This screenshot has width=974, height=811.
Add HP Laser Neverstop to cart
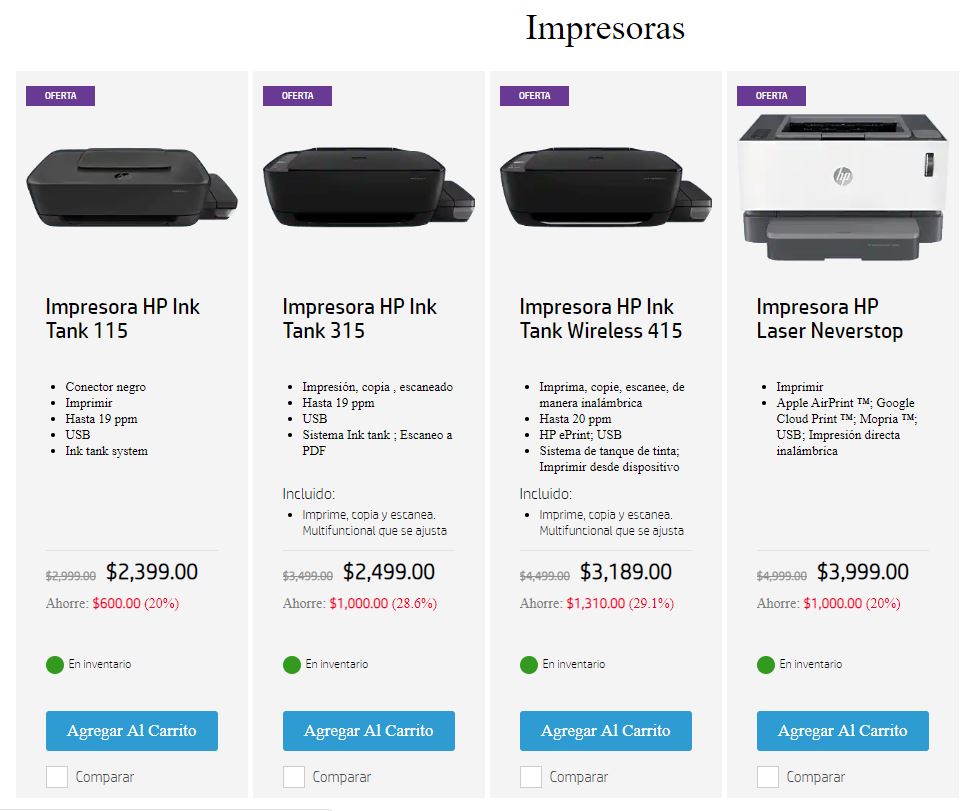[843, 731]
